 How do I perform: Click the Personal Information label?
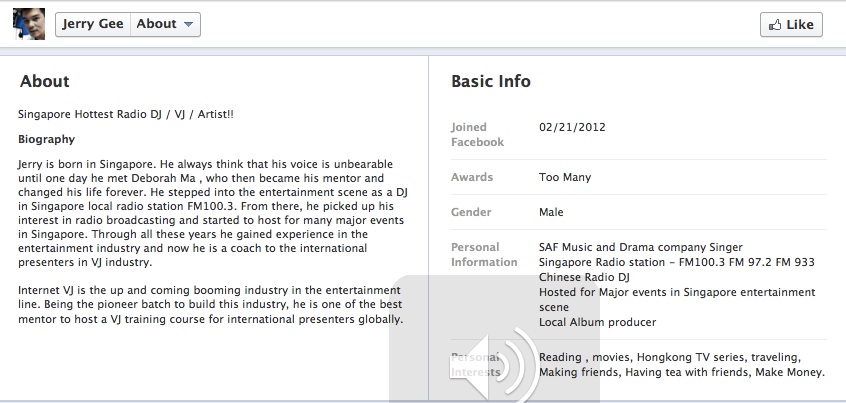tap(484, 255)
